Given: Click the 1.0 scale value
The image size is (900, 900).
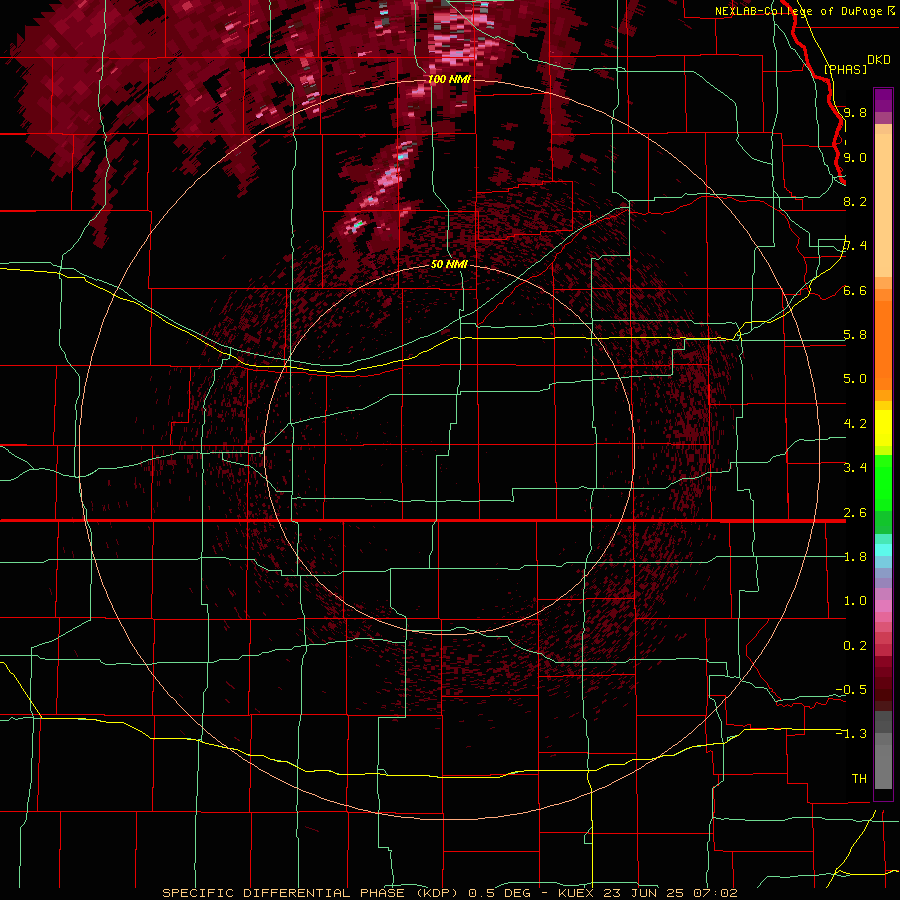Looking at the screenshot, I should (855, 601).
